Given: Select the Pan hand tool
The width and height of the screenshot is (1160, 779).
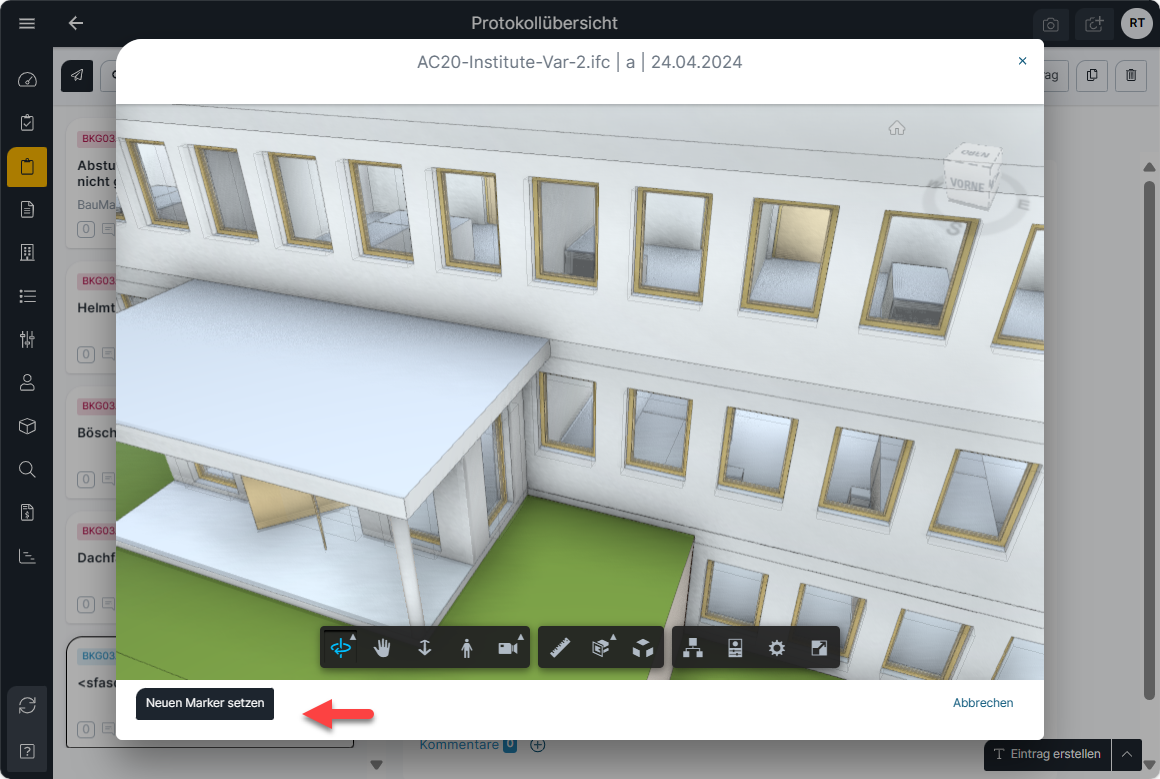Looking at the screenshot, I should point(382,648).
